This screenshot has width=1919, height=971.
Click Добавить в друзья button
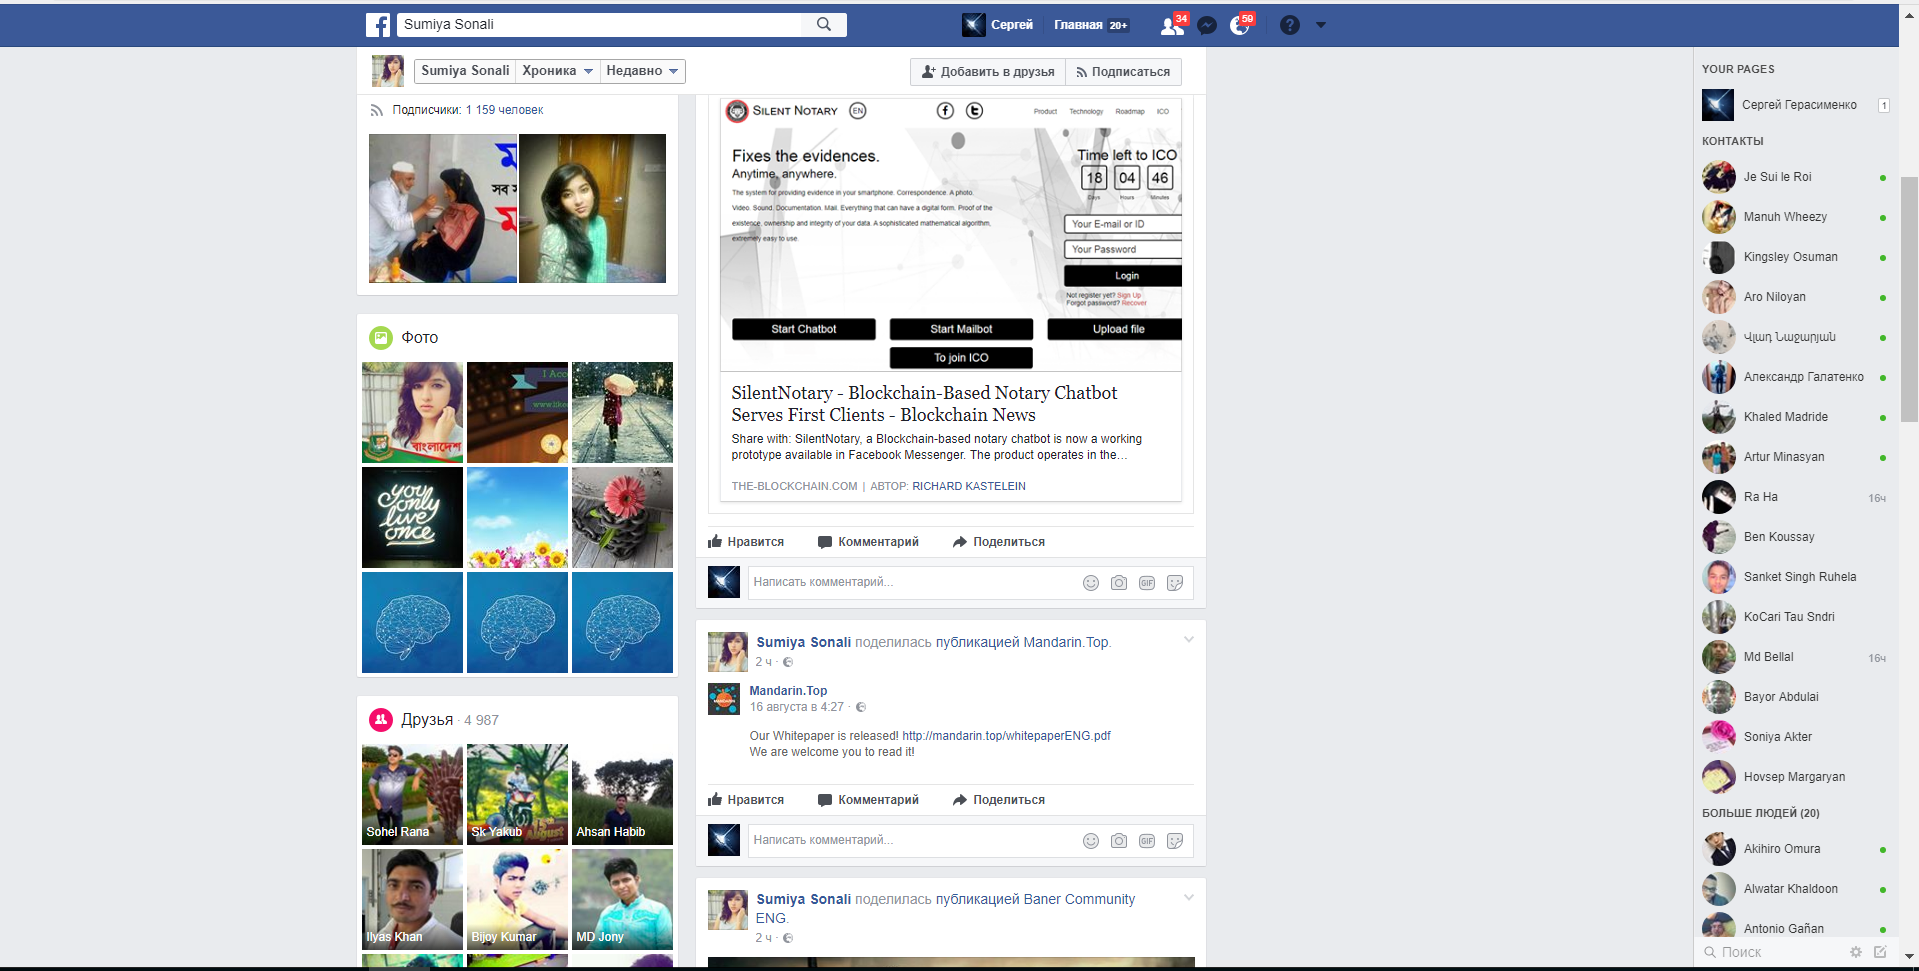coord(988,72)
